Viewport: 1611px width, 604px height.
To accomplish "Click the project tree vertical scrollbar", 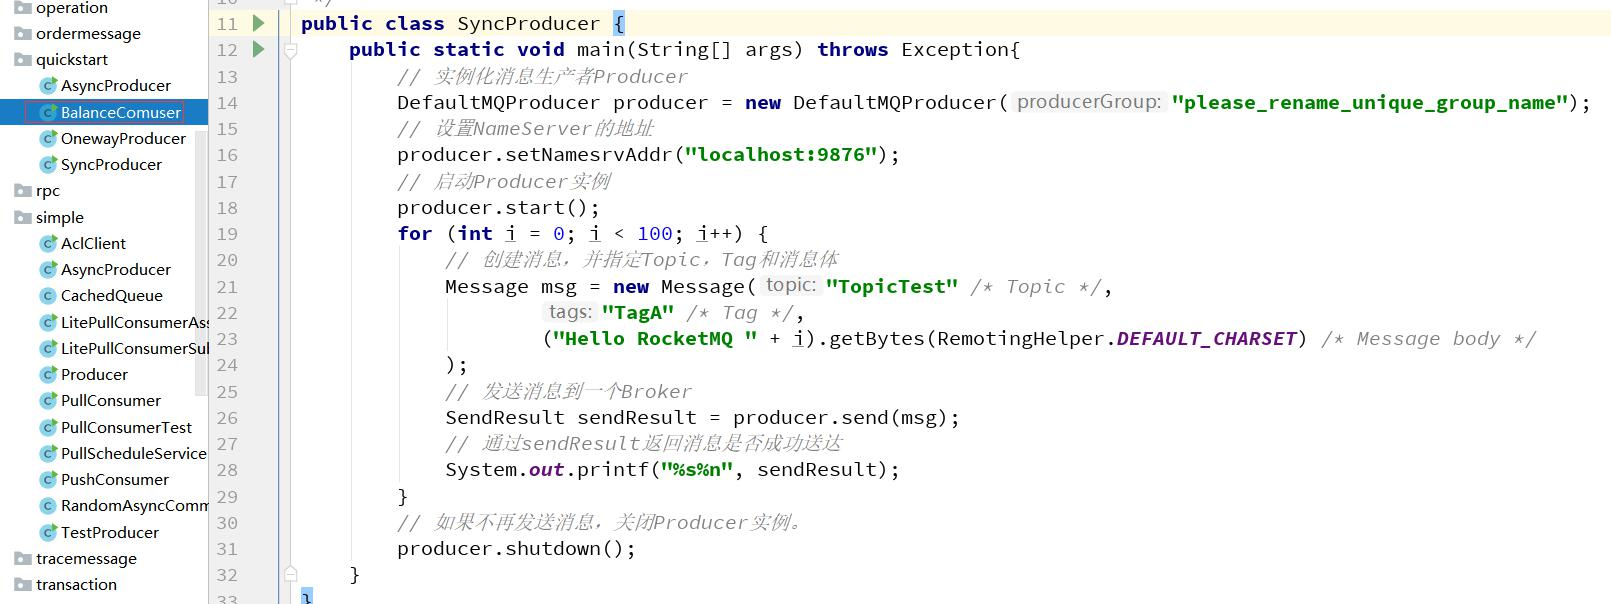I will coord(201,260).
